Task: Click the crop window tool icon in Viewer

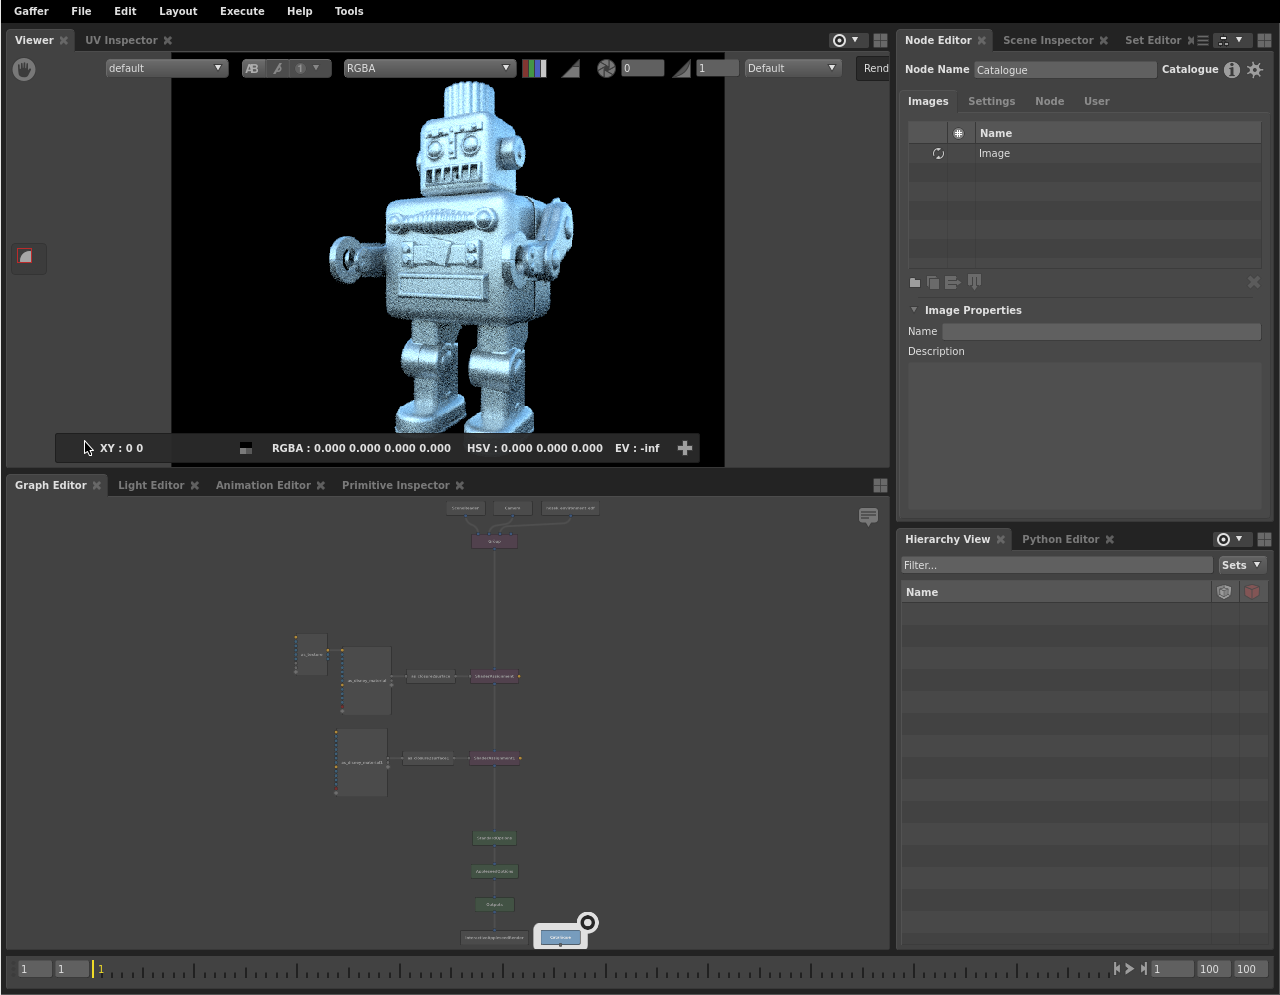Action: click(x=26, y=257)
